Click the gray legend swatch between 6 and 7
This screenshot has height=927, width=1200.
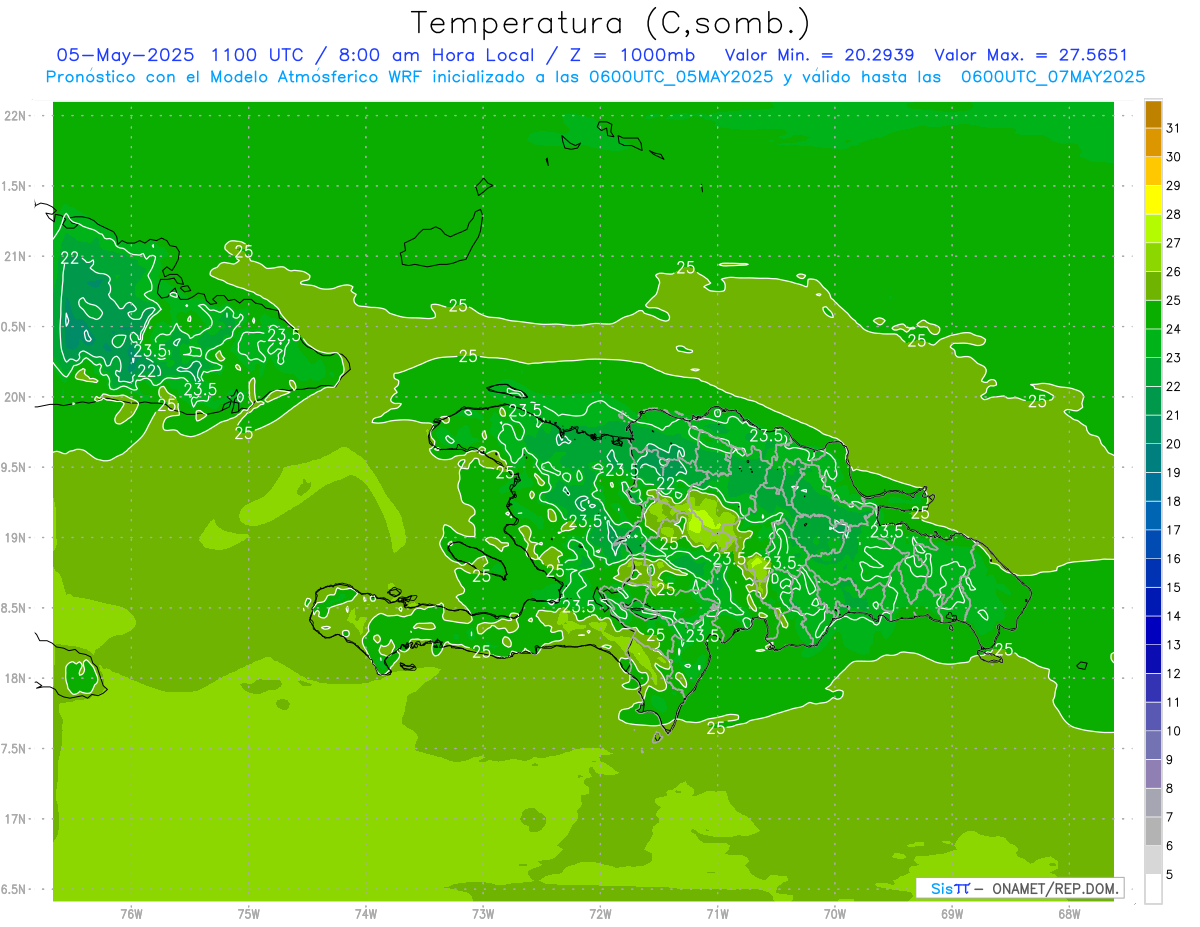[1153, 832]
